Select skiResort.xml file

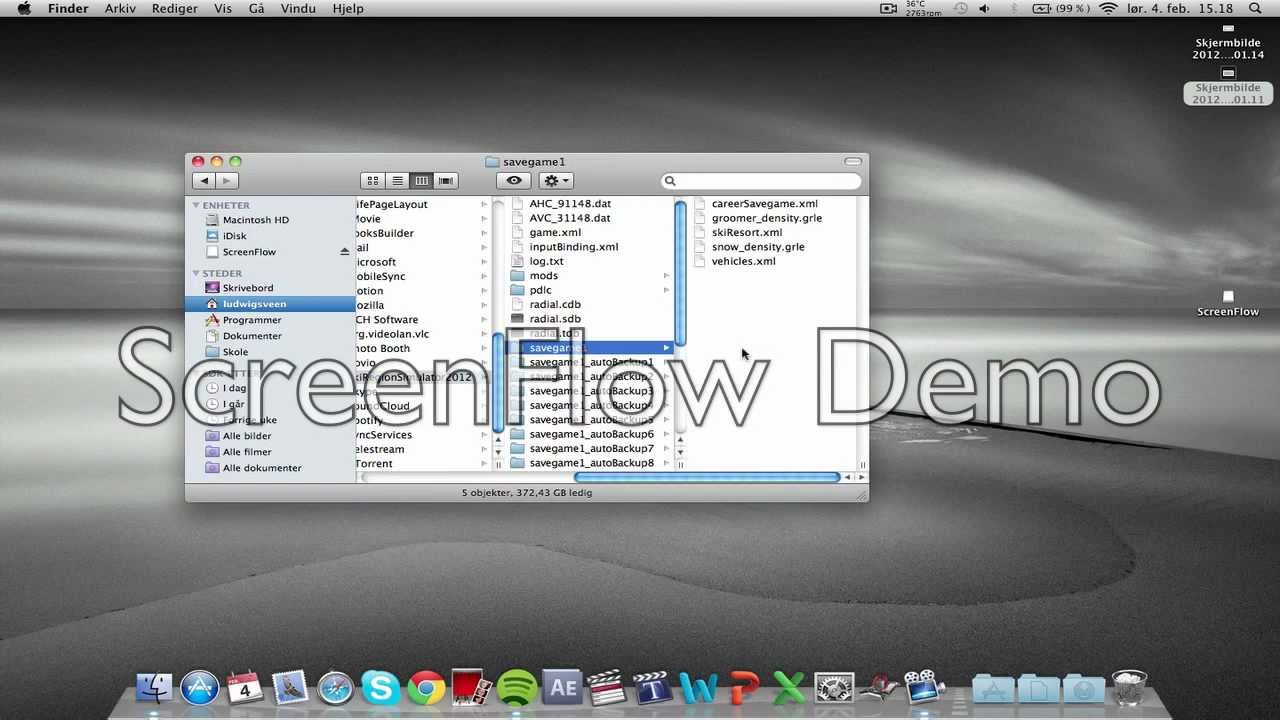coord(746,232)
